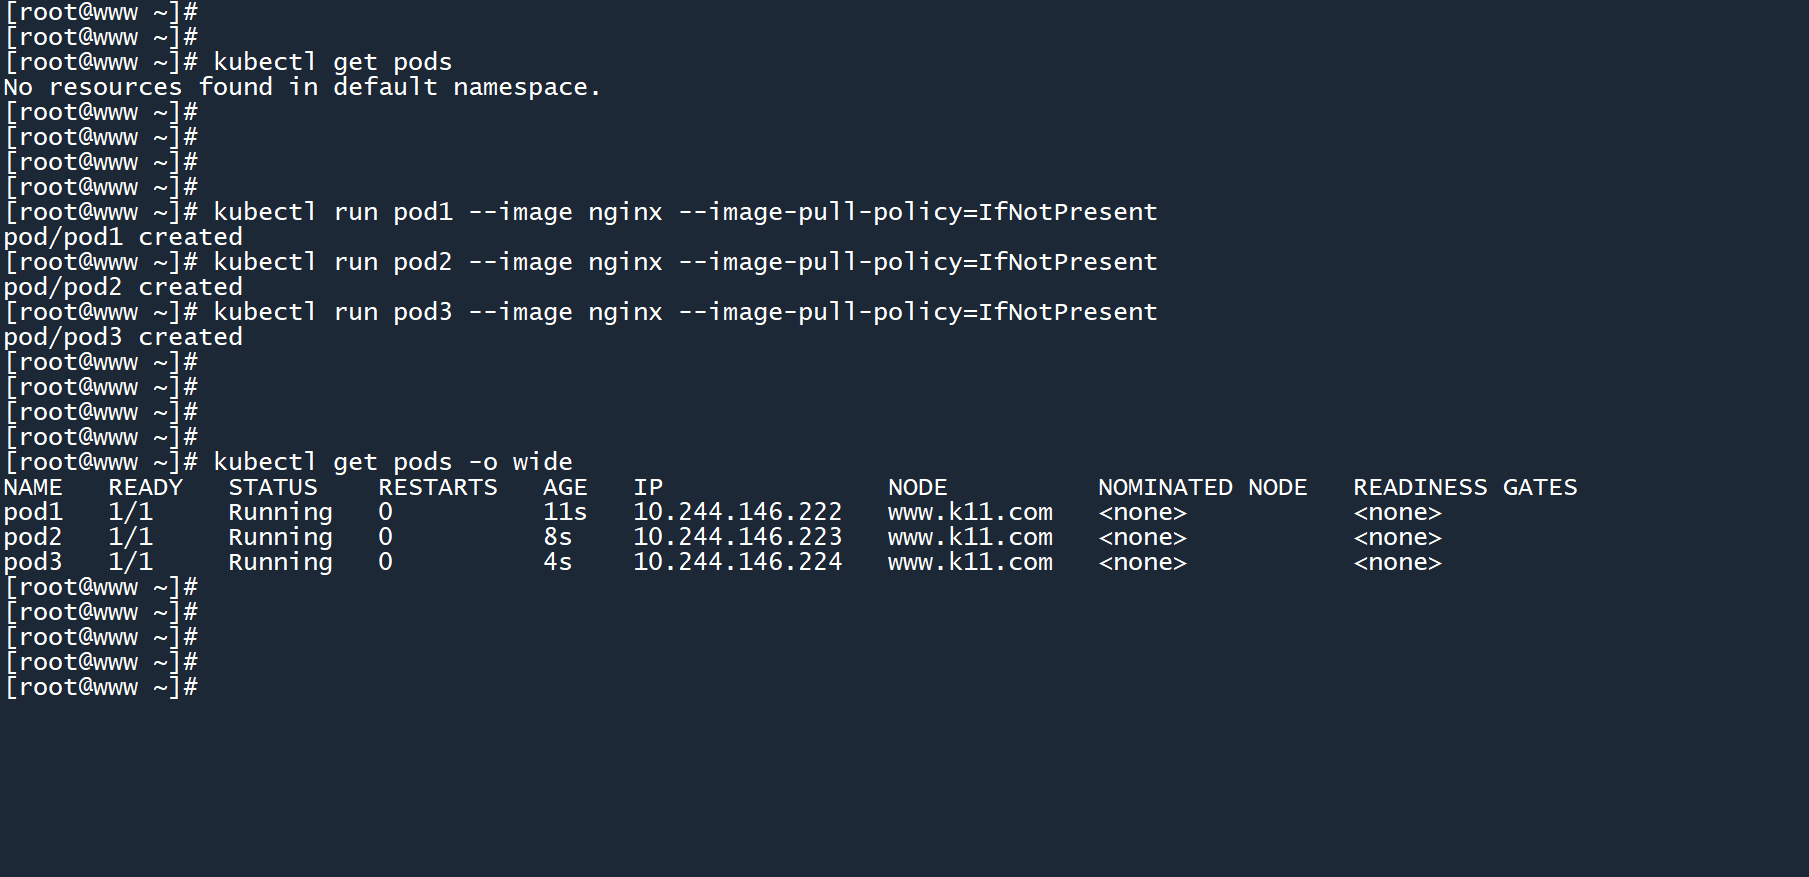The image size is (1809, 877).
Task: Click the STATUS column header
Action: click(x=272, y=487)
